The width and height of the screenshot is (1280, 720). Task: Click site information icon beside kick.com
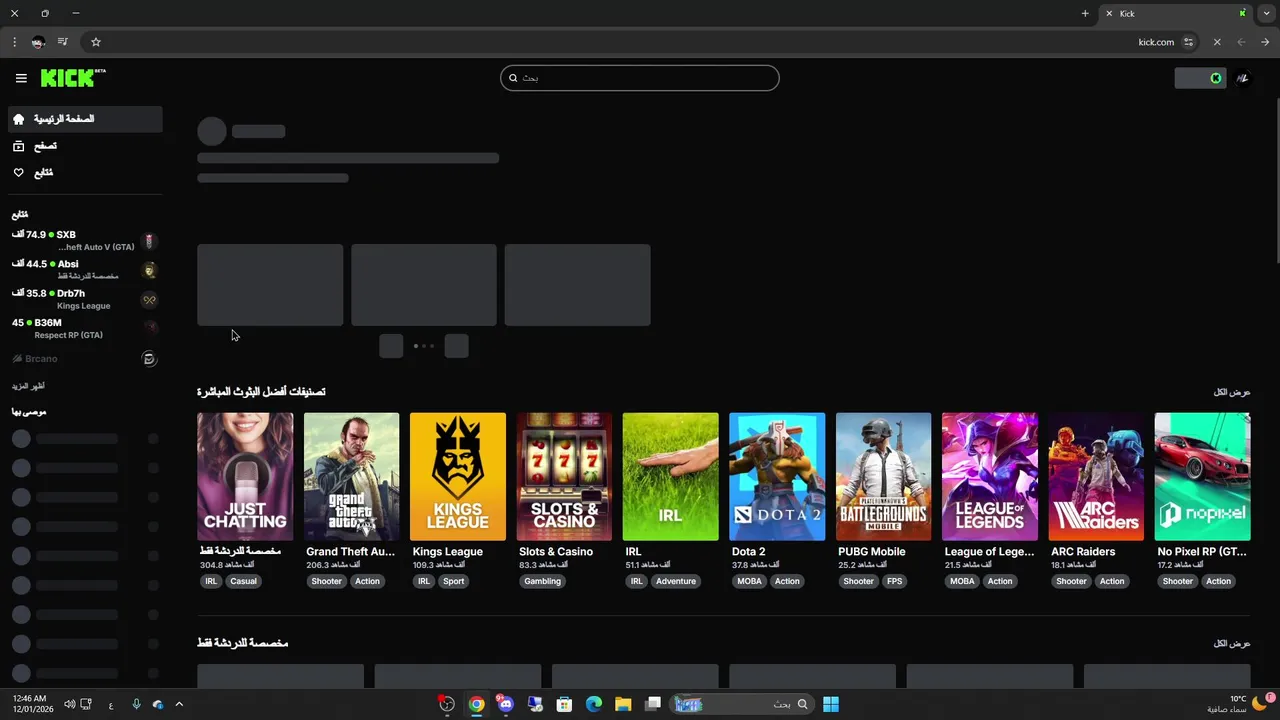(1189, 42)
